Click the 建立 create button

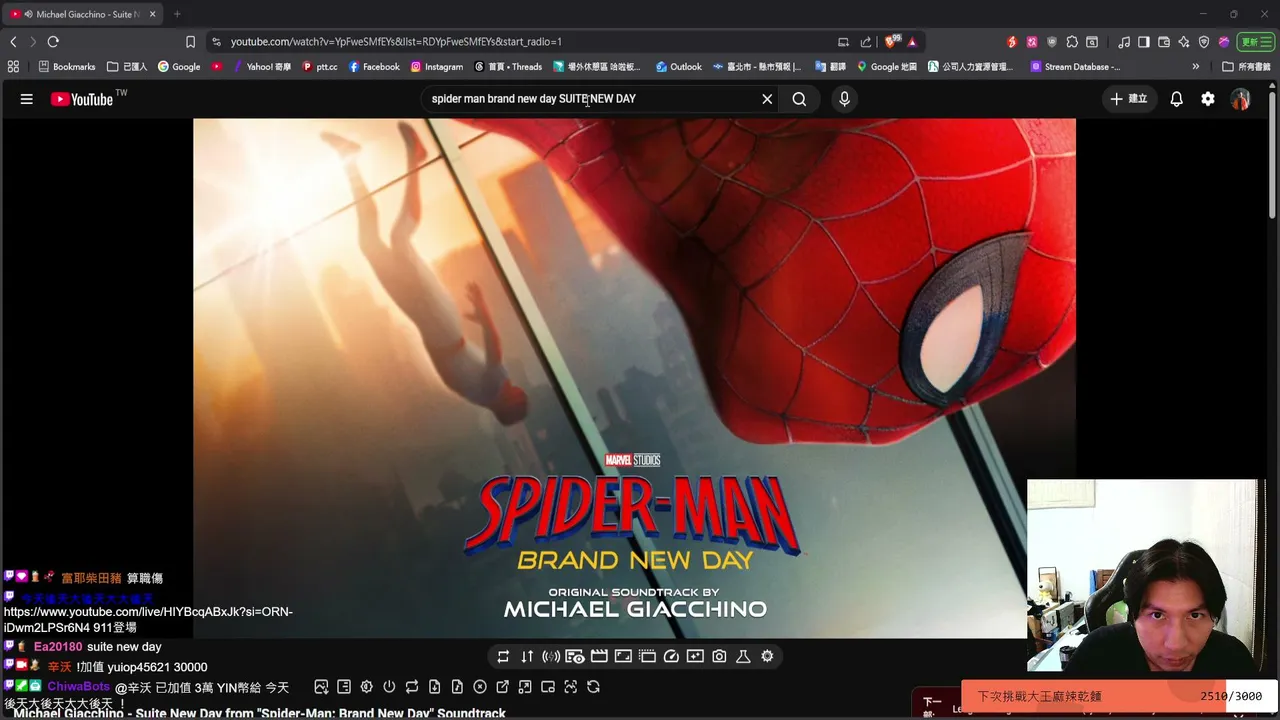(1128, 99)
